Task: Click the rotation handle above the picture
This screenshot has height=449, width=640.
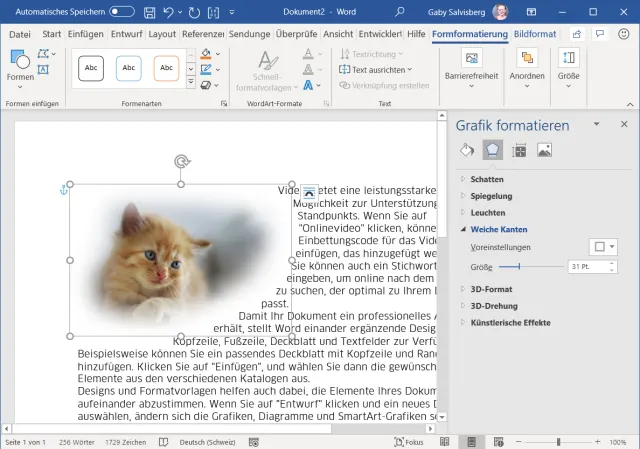Action: 181,161
